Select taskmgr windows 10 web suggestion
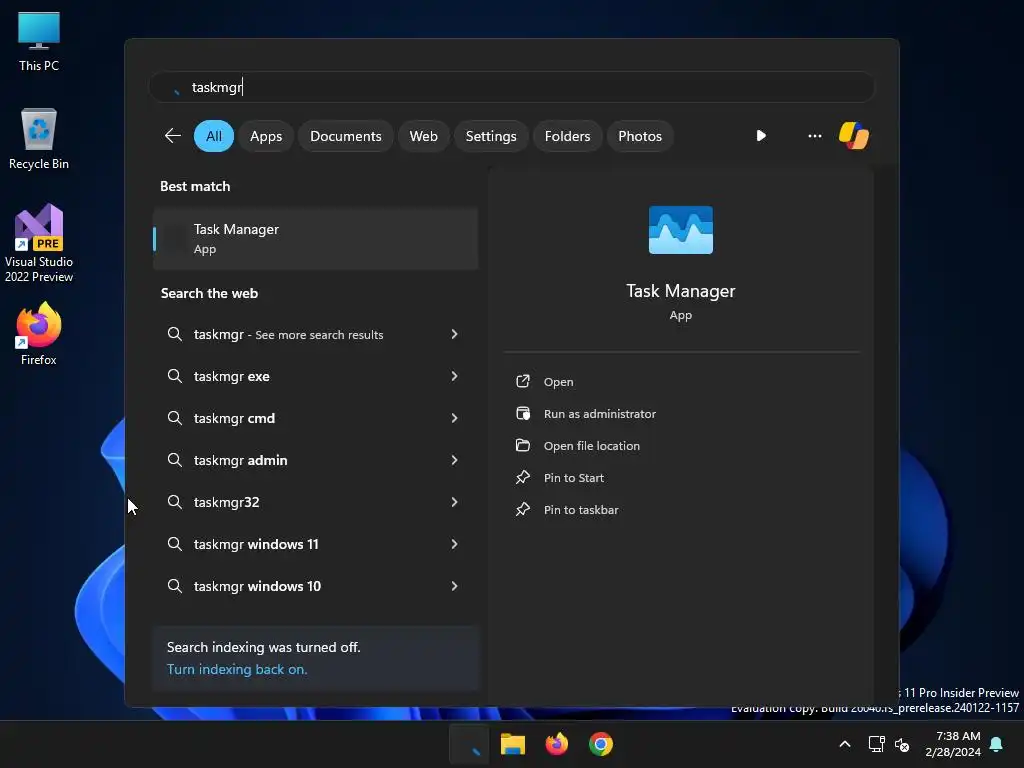 pos(315,586)
